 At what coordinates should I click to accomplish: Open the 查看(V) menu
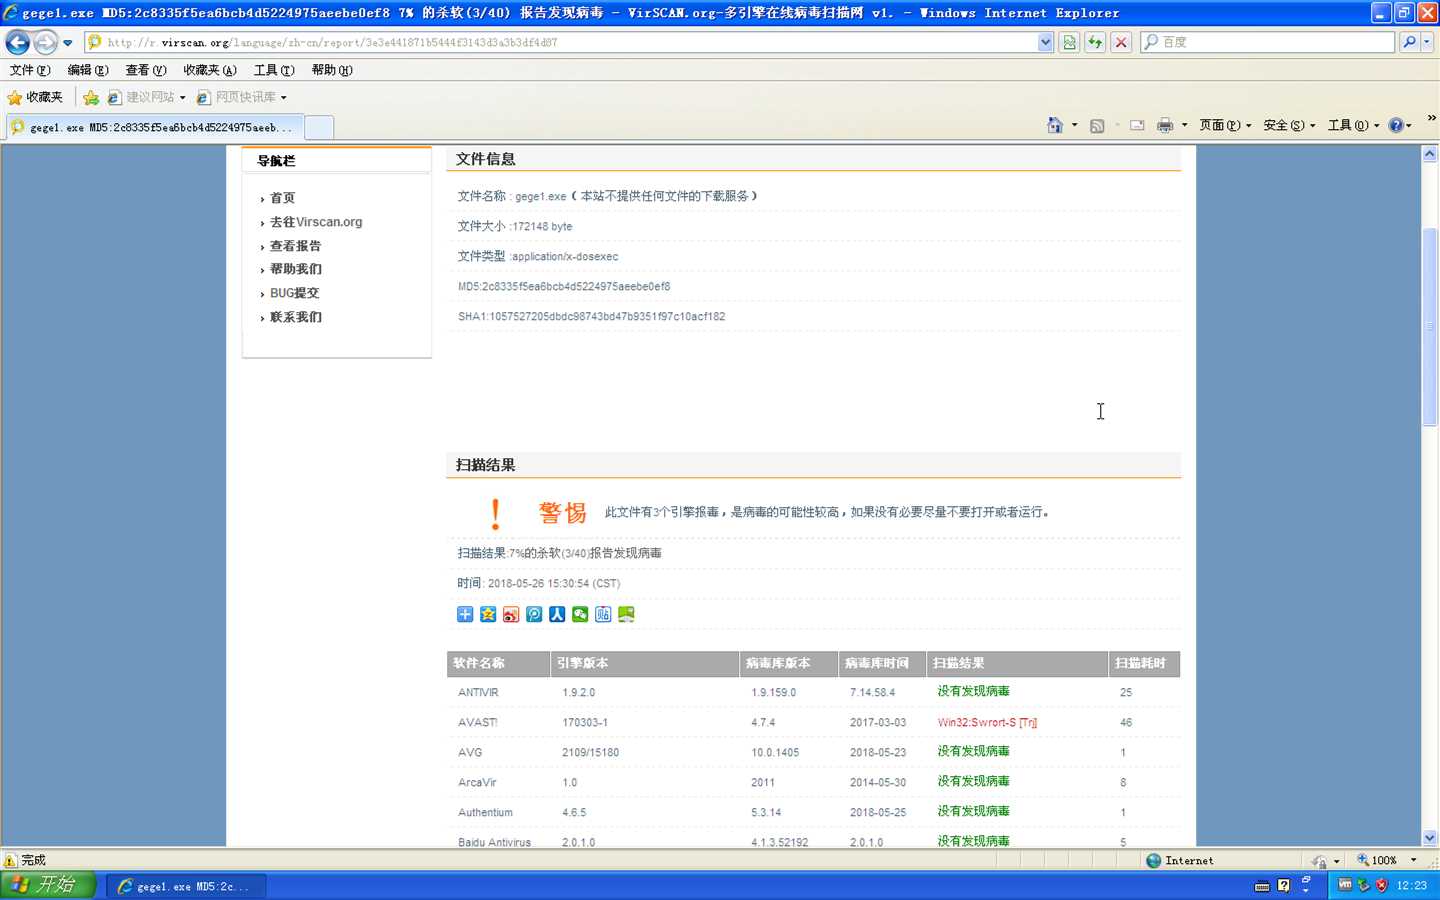pyautogui.click(x=146, y=70)
